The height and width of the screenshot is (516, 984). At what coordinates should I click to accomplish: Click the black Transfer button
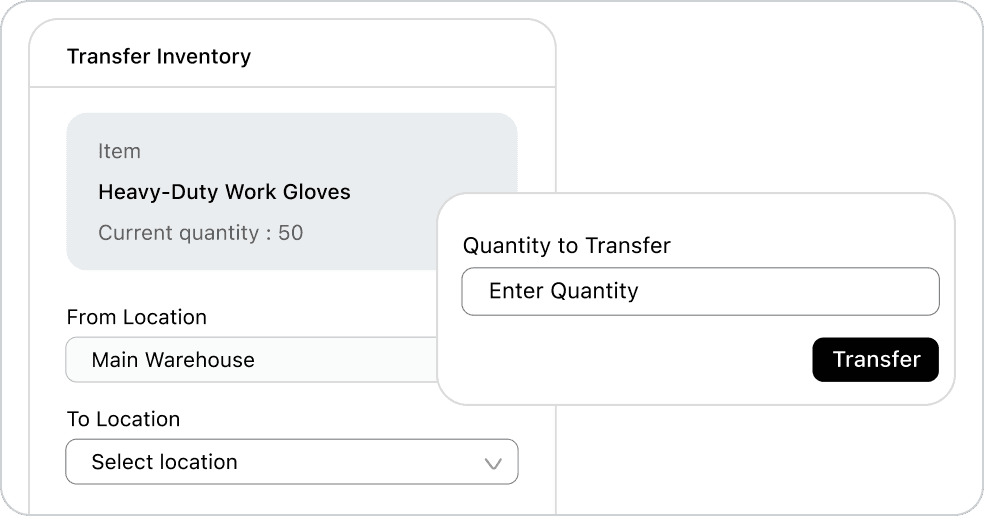875,360
